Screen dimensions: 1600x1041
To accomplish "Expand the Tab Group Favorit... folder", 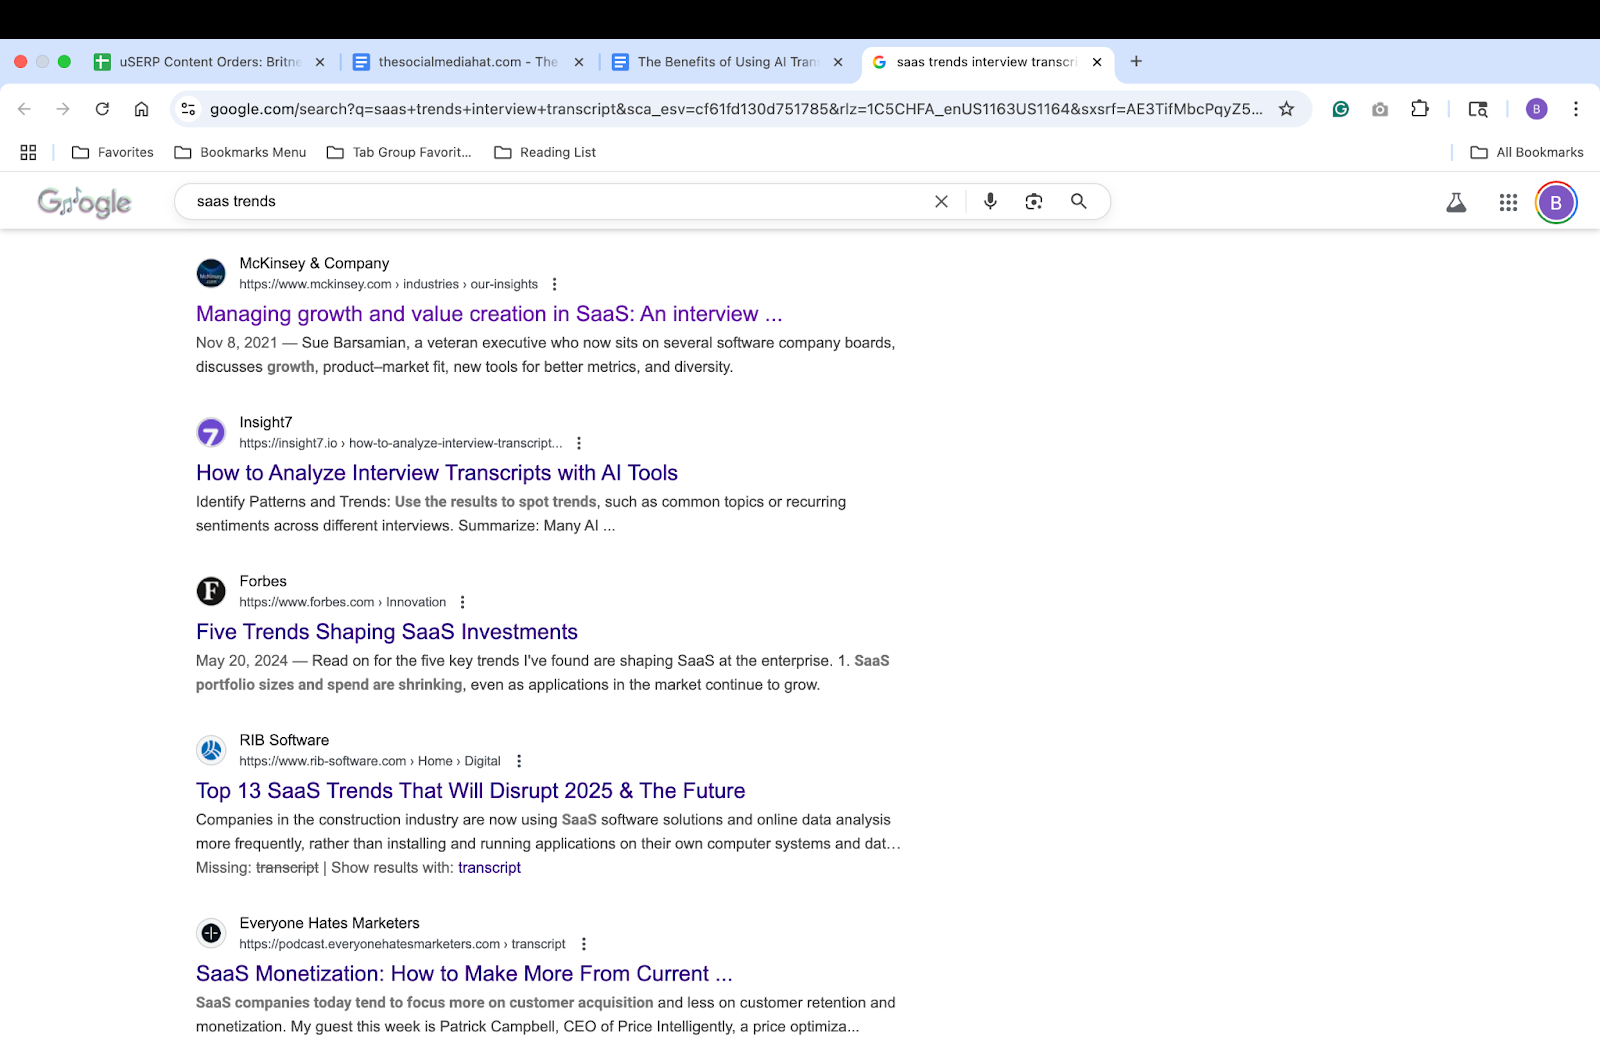I will pos(399,152).
